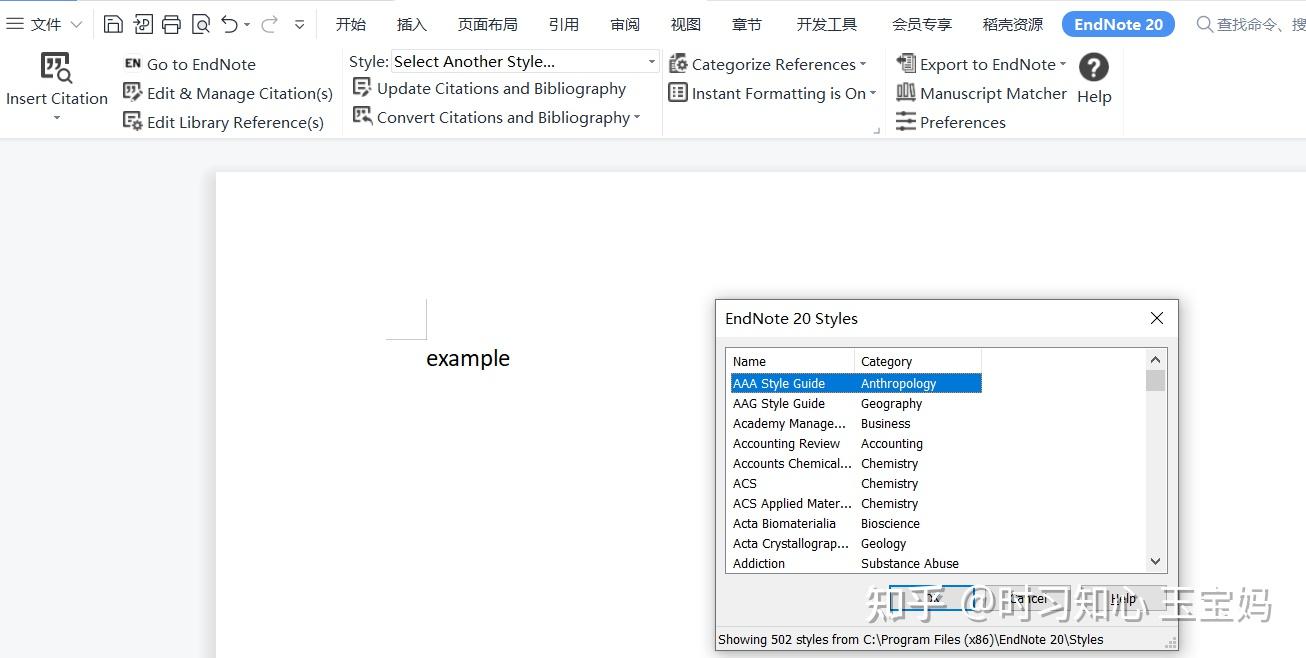This screenshot has width=1306, height=658.
Task: Open the 开发工具 ribbon tab
Action: click(826, 23)
